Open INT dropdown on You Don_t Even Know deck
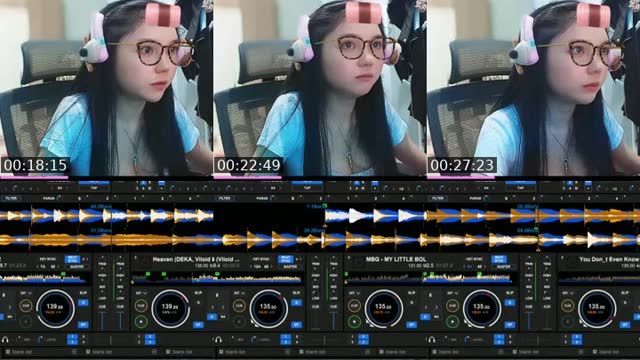Screen dimensions: 640x360 pos(567,293)
